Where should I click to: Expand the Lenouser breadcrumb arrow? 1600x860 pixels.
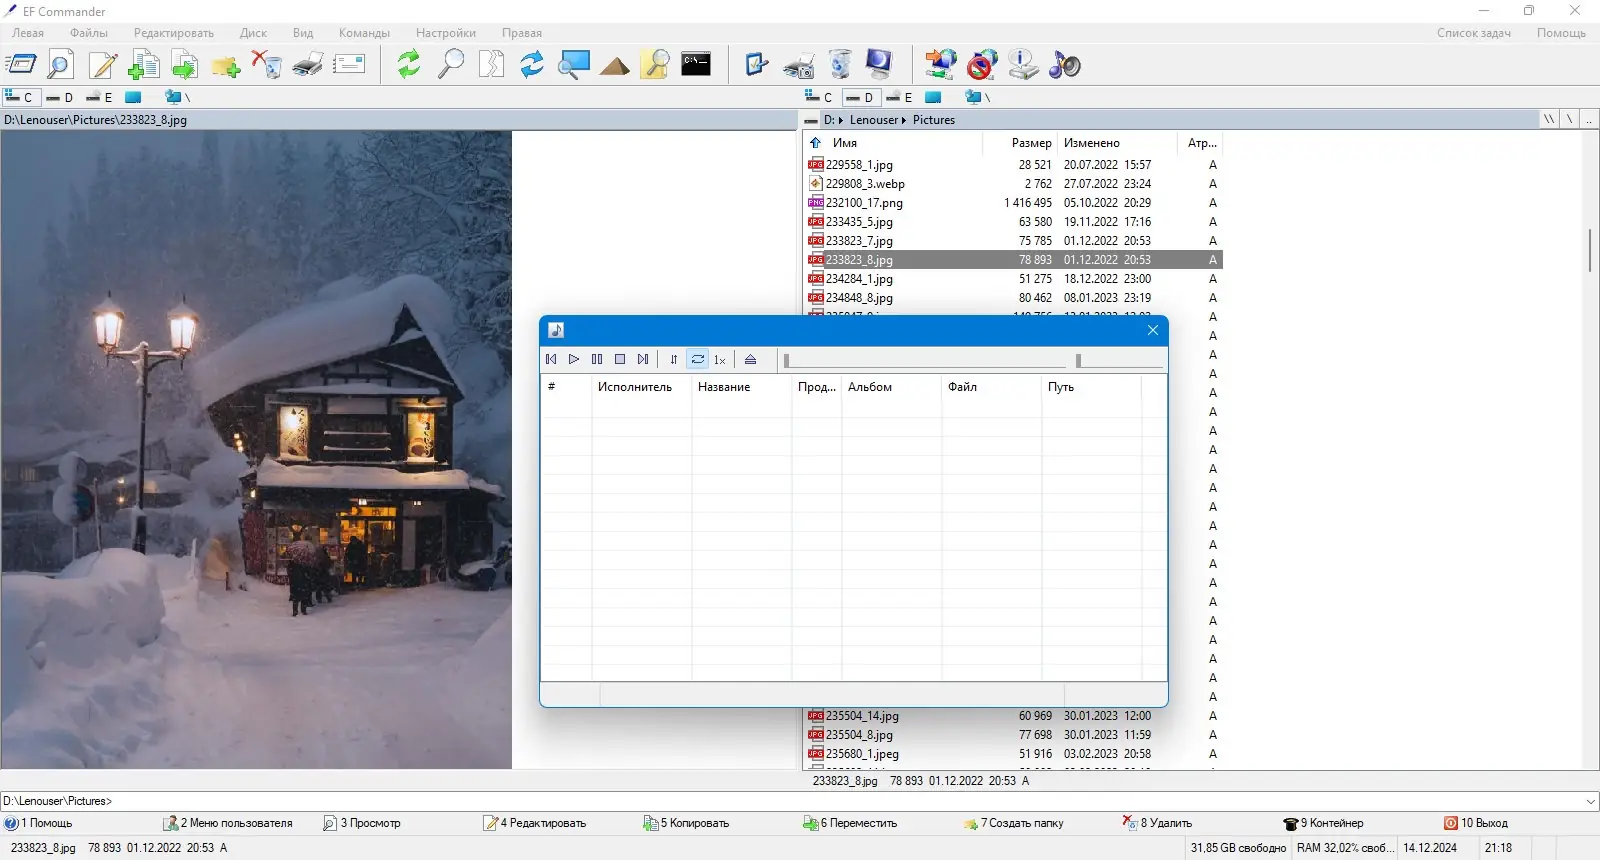(904, 120)
